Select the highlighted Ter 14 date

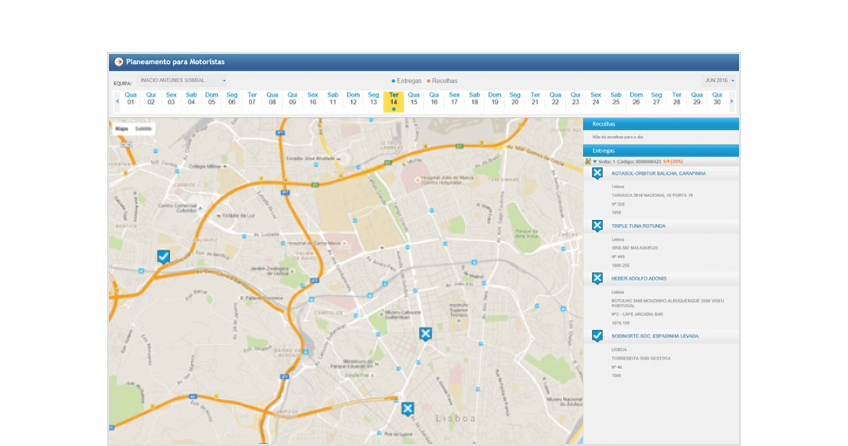393,99
